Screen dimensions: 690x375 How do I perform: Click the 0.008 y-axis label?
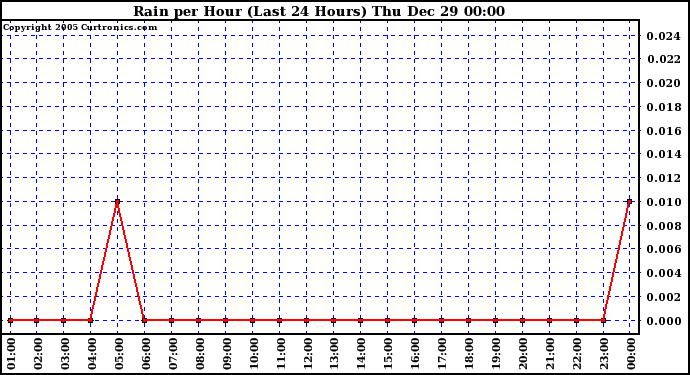[x=663, y=226]
